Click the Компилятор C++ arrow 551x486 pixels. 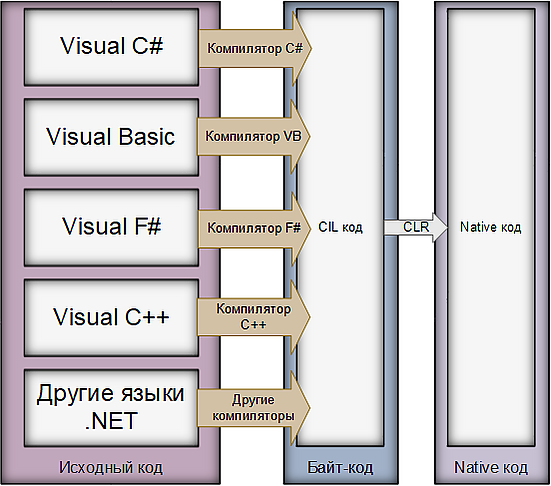[253, 317]
